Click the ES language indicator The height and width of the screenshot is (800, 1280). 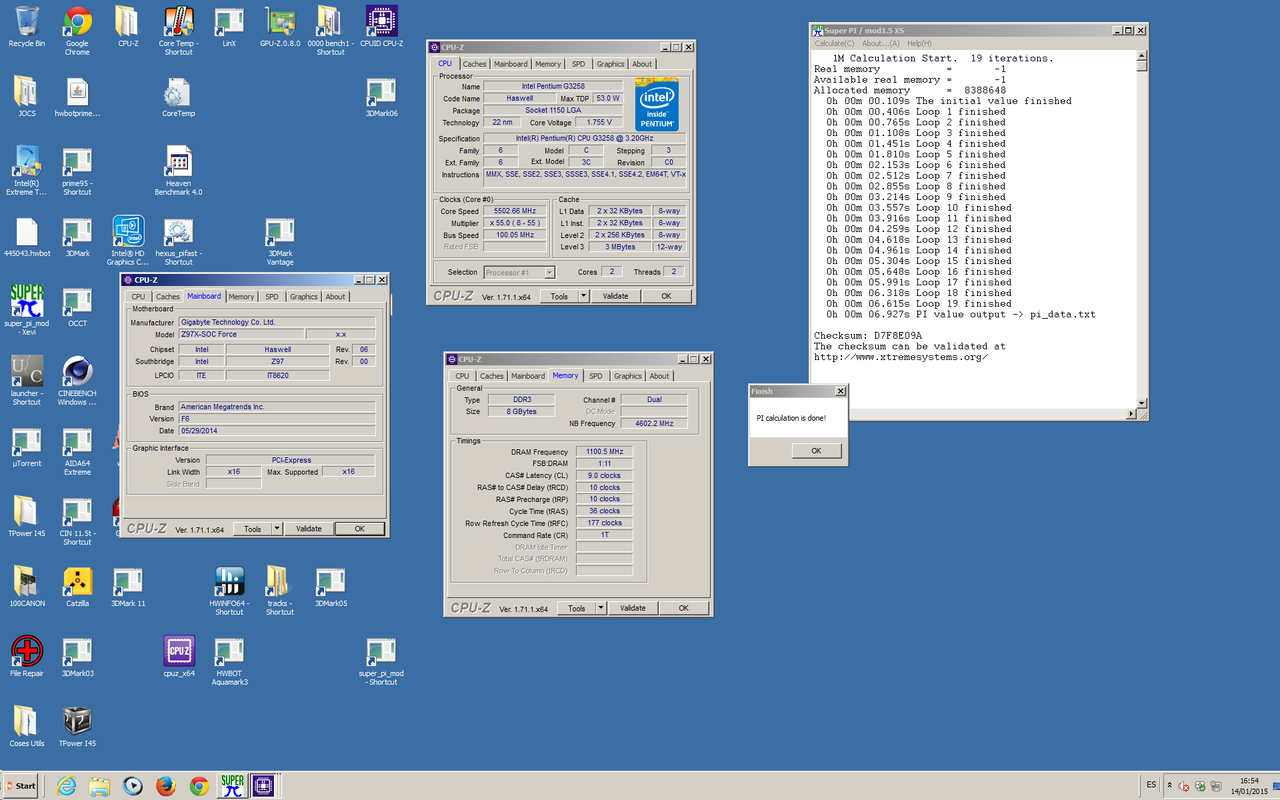point(1152,786)
